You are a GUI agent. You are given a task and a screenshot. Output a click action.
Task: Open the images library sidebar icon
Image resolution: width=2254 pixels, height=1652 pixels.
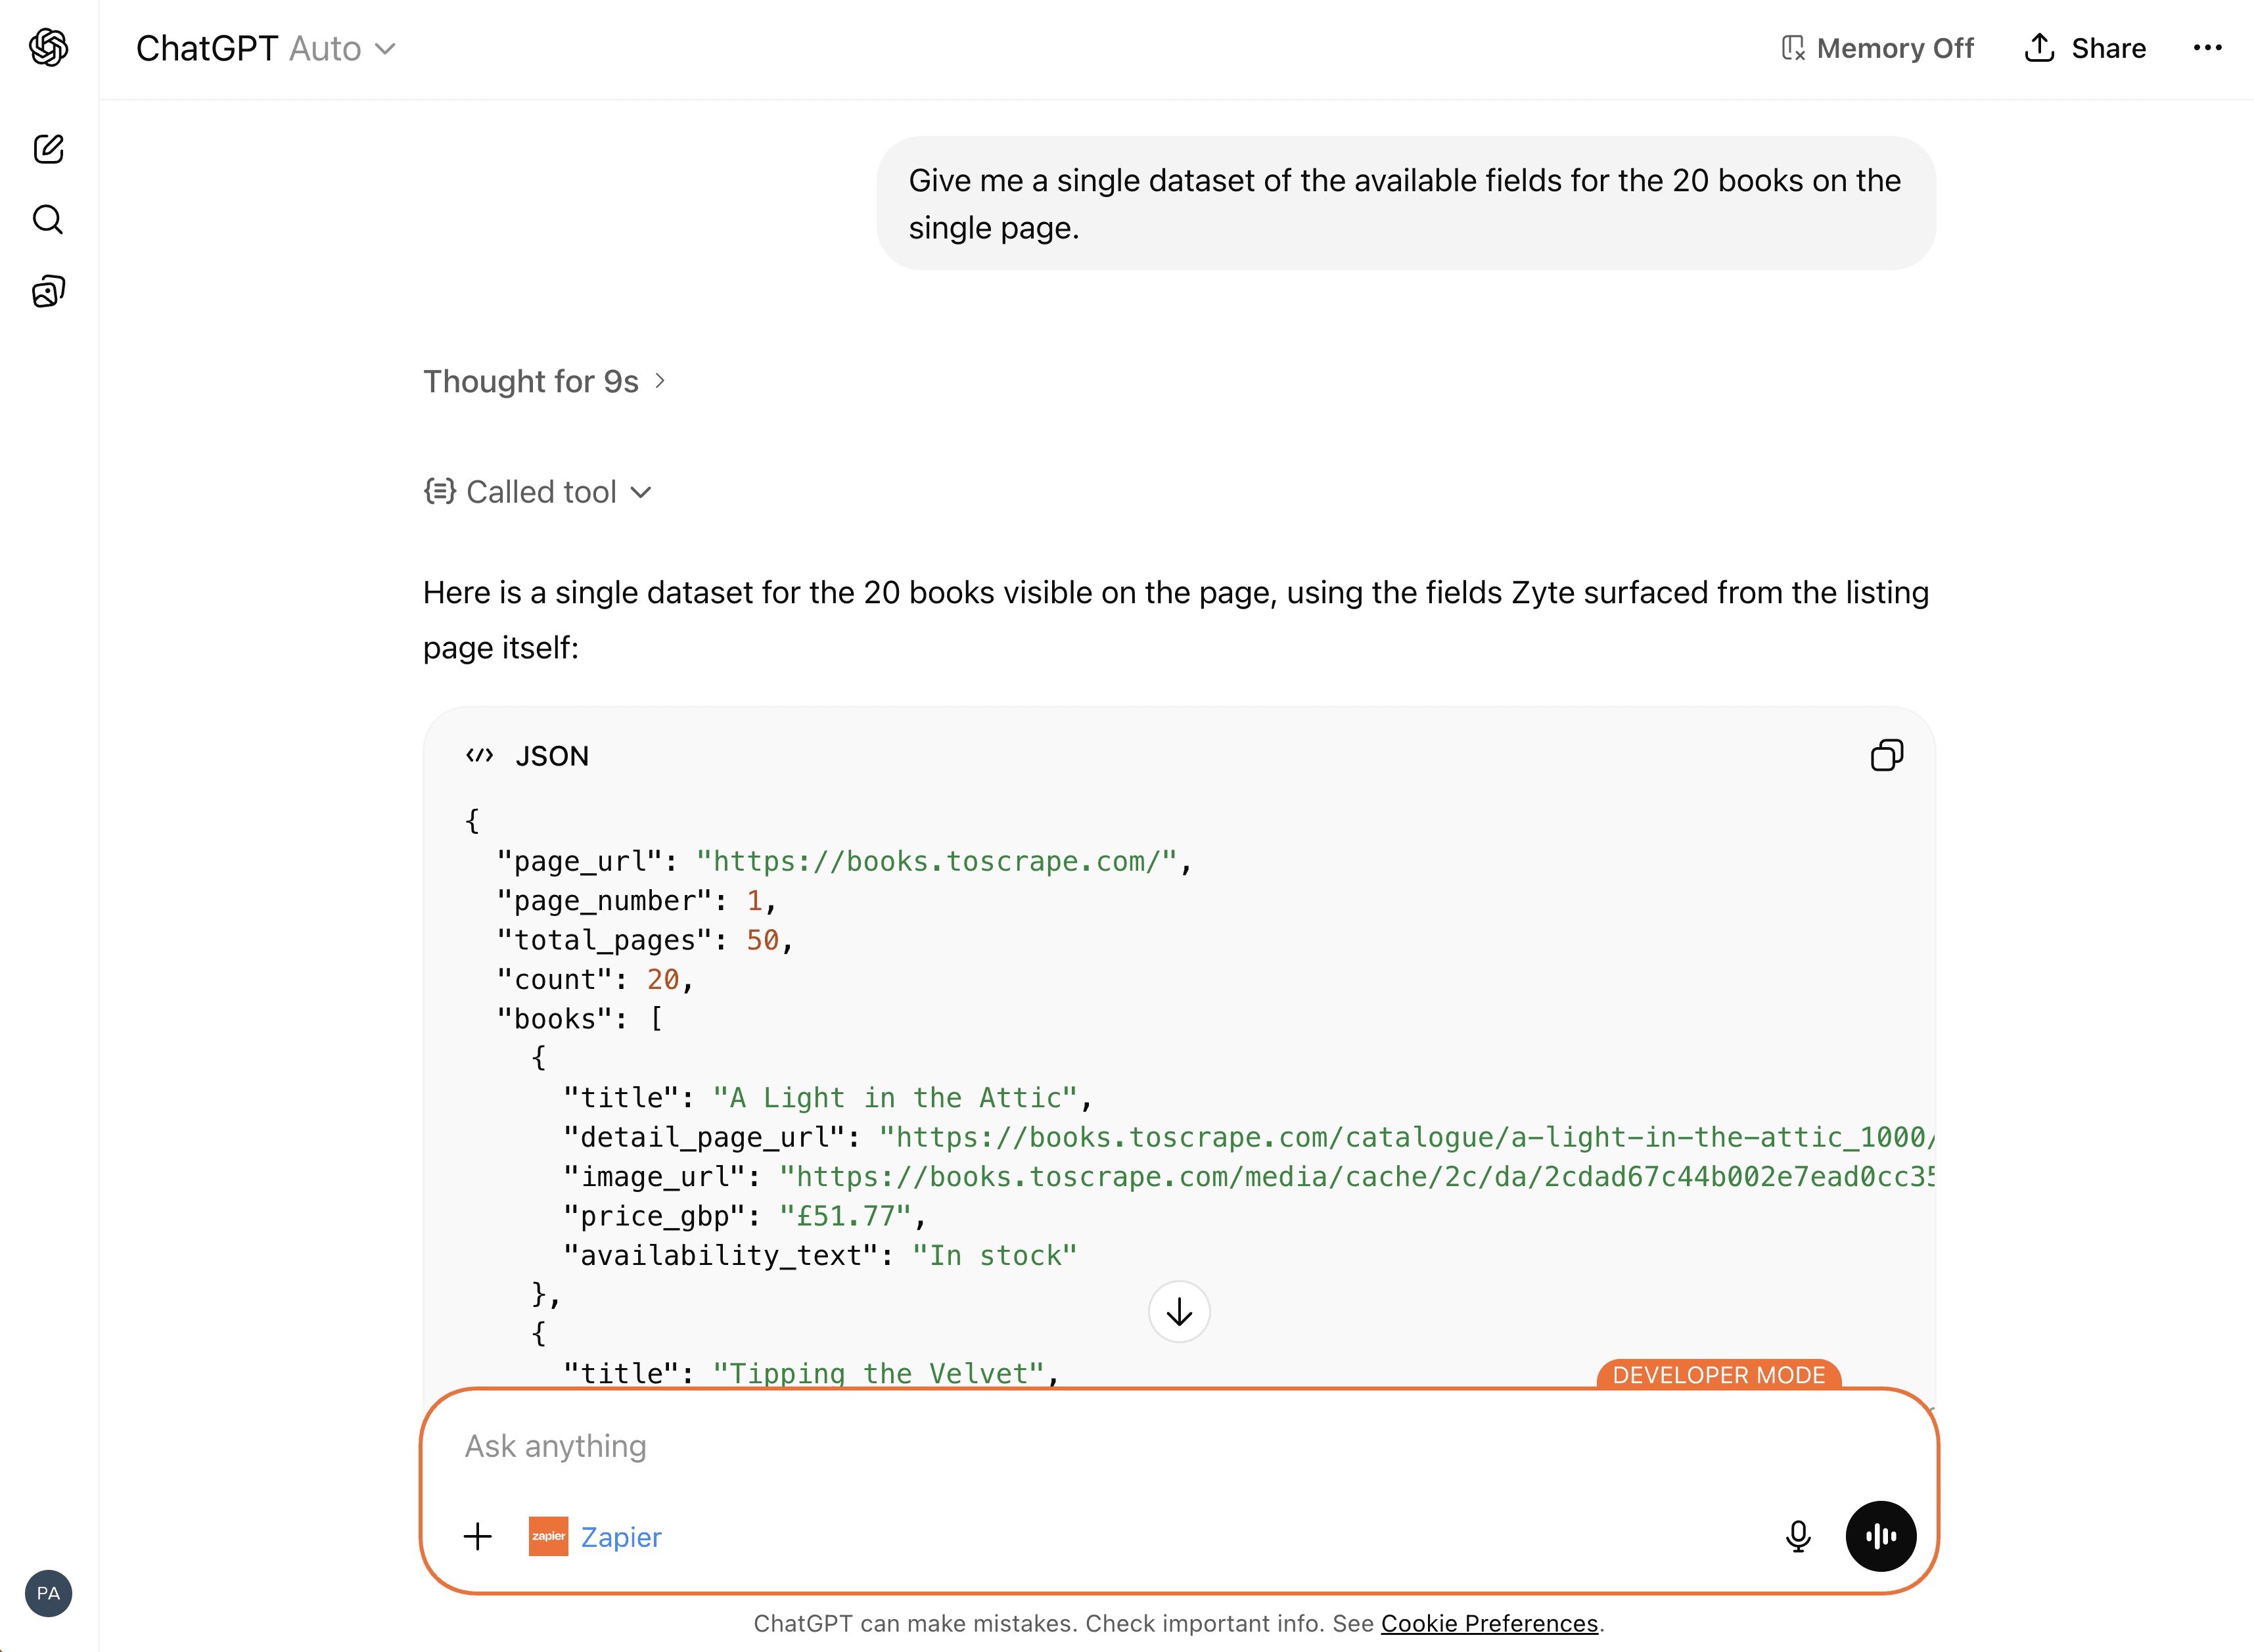48,291
